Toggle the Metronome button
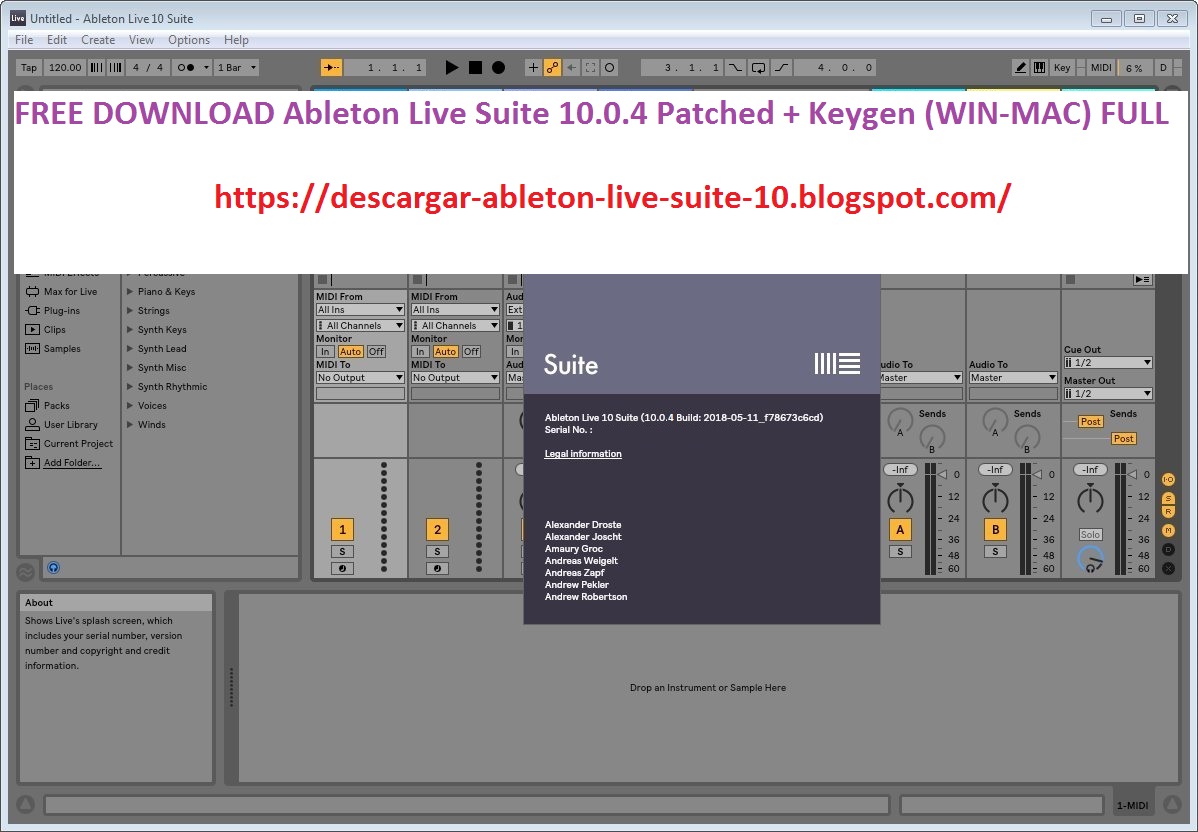 [186, 67]
